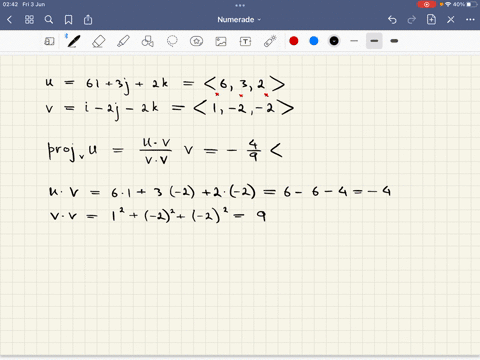The height and width of the screenshot is (360, 480).
Task: Select the Shapes tool
Action: tap(147, 41)
